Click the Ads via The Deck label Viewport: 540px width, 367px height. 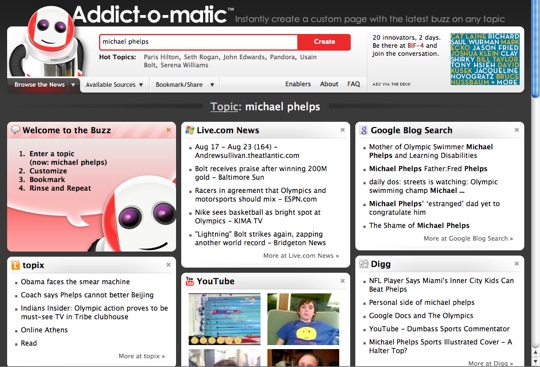click(x=392, y=84)
